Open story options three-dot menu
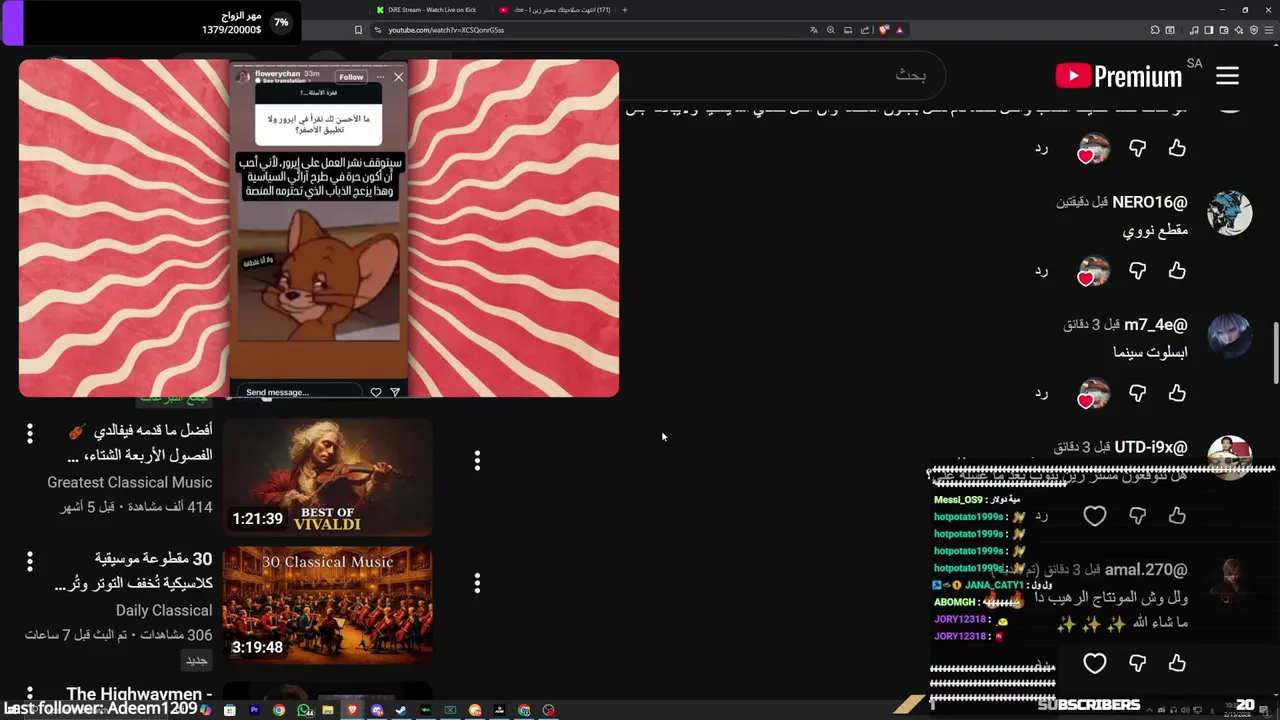This screenshot has height=720, width=1280. [380, 76]
